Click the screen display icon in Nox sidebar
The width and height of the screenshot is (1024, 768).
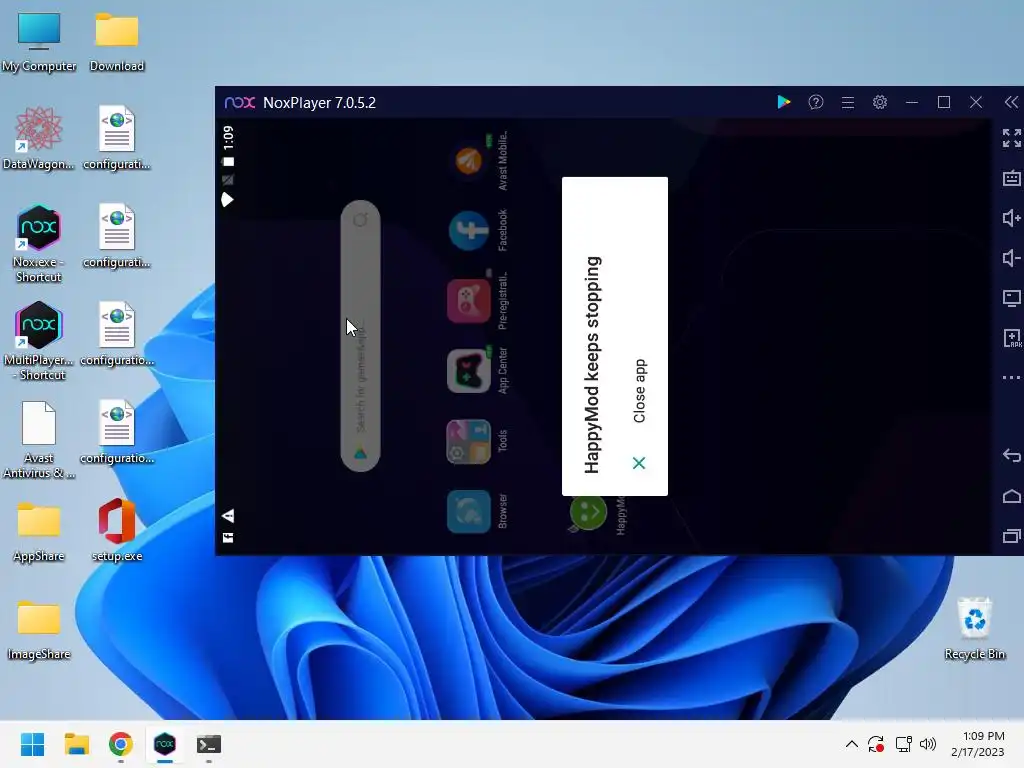[x=1012, y=298]
